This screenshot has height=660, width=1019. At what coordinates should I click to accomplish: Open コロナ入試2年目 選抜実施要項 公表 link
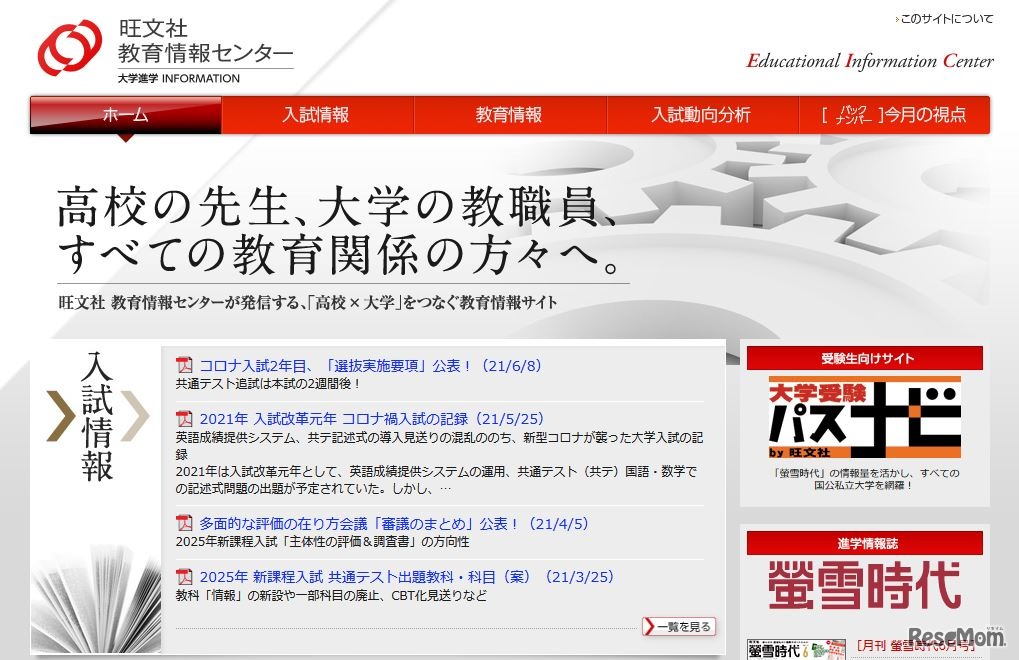coord(370,366)
